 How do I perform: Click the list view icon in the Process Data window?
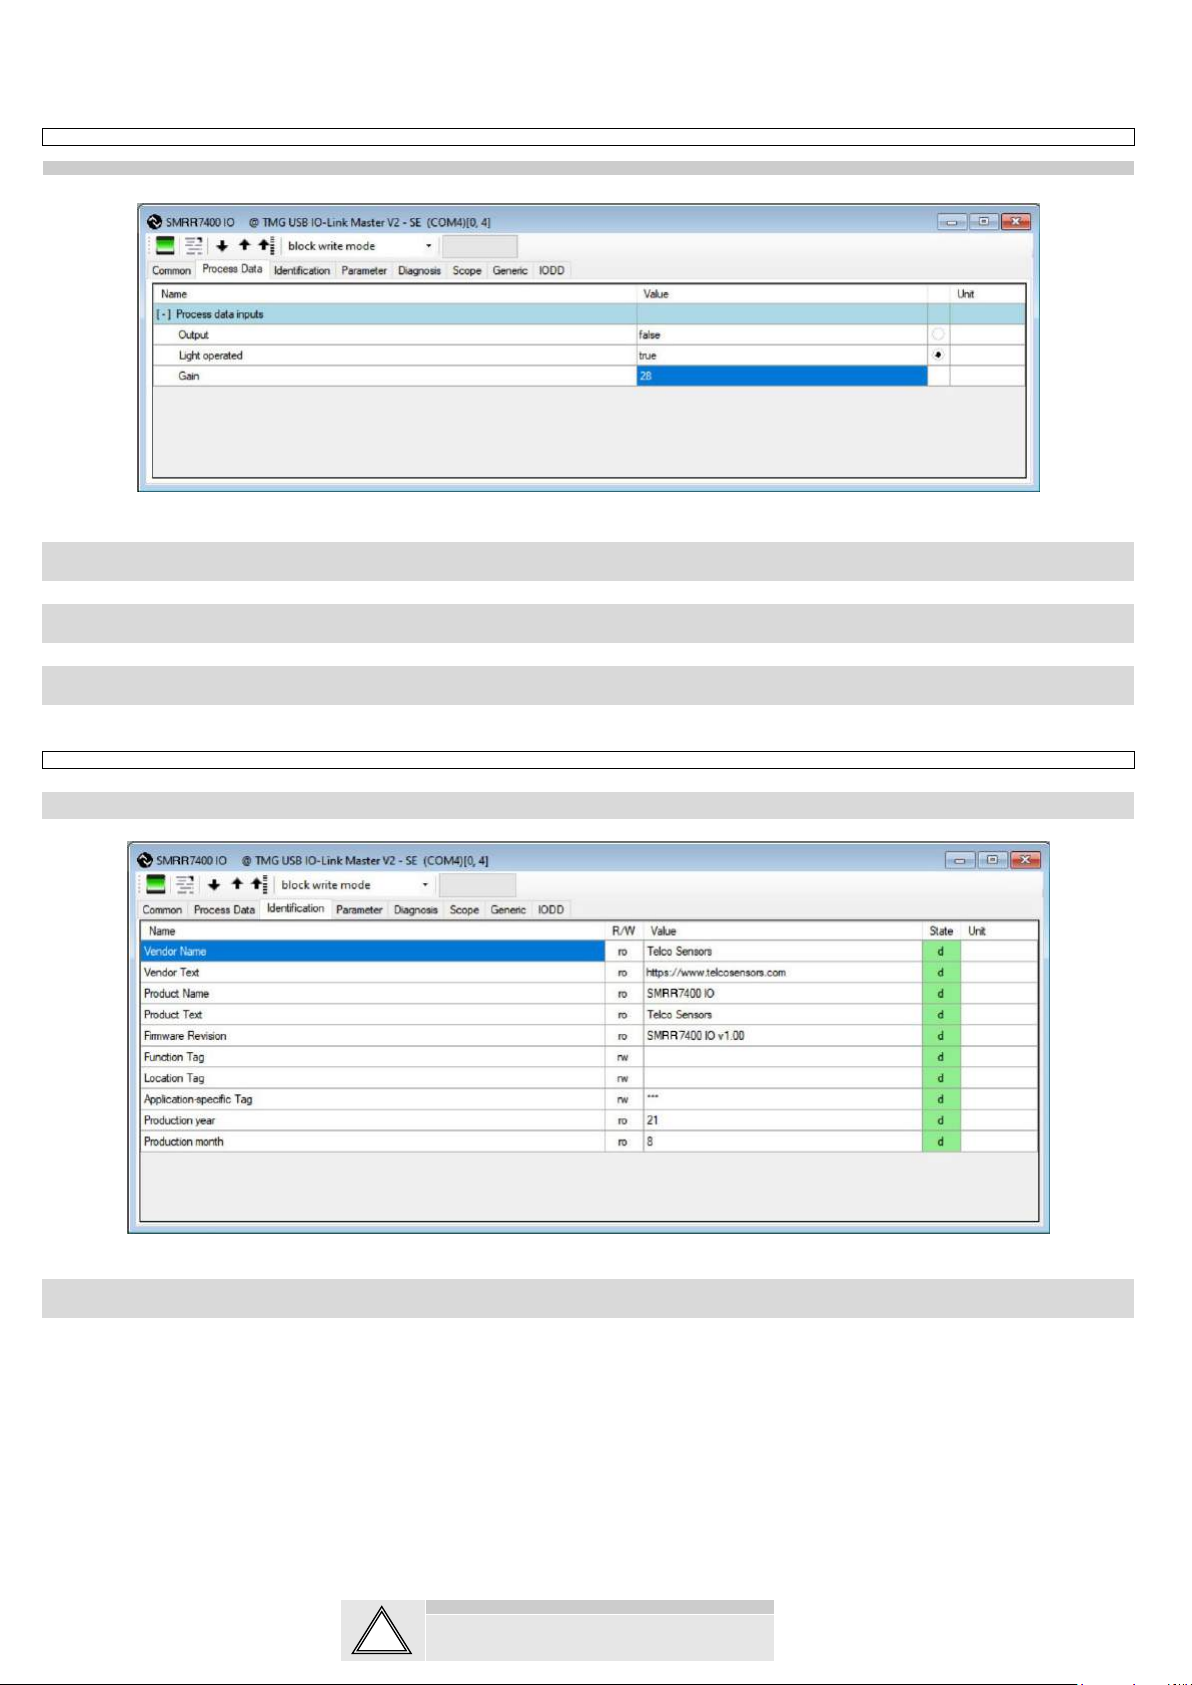(194, 246)
